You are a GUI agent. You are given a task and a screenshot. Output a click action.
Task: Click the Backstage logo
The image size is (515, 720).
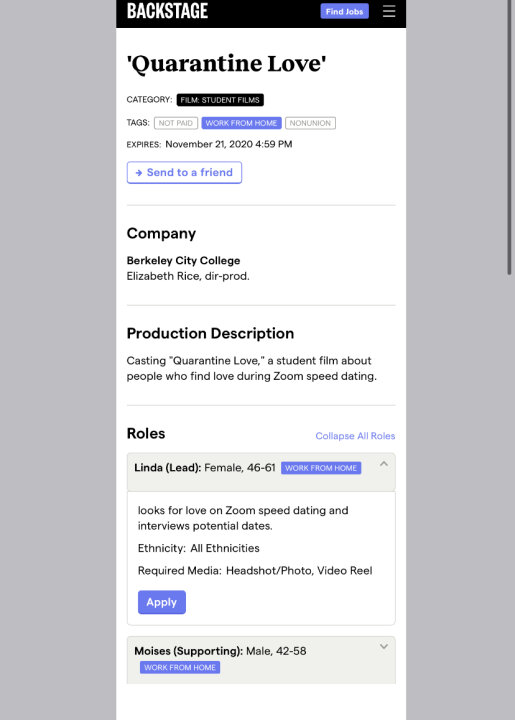pyautogui.click(x=167, y=11)
